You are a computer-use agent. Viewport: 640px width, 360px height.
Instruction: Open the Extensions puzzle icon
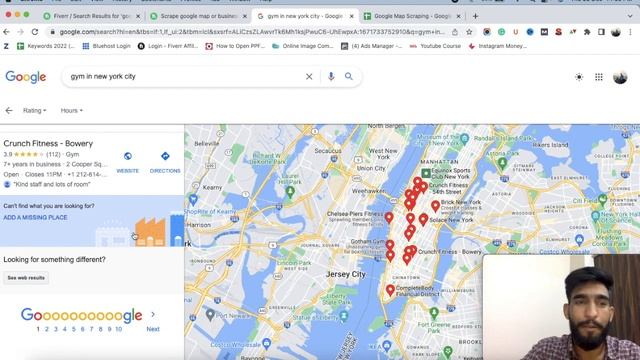pos(587,32)
